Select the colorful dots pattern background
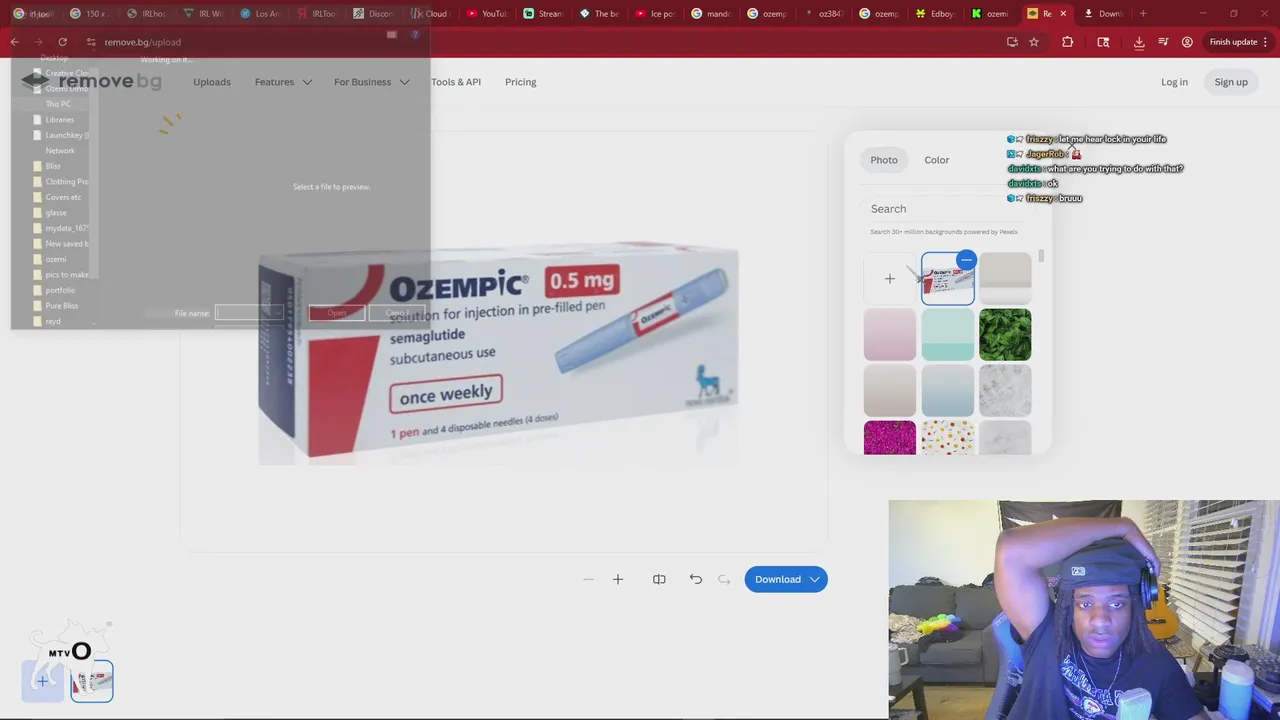Viewport: 1280px width, 720px height. [947, 438]
